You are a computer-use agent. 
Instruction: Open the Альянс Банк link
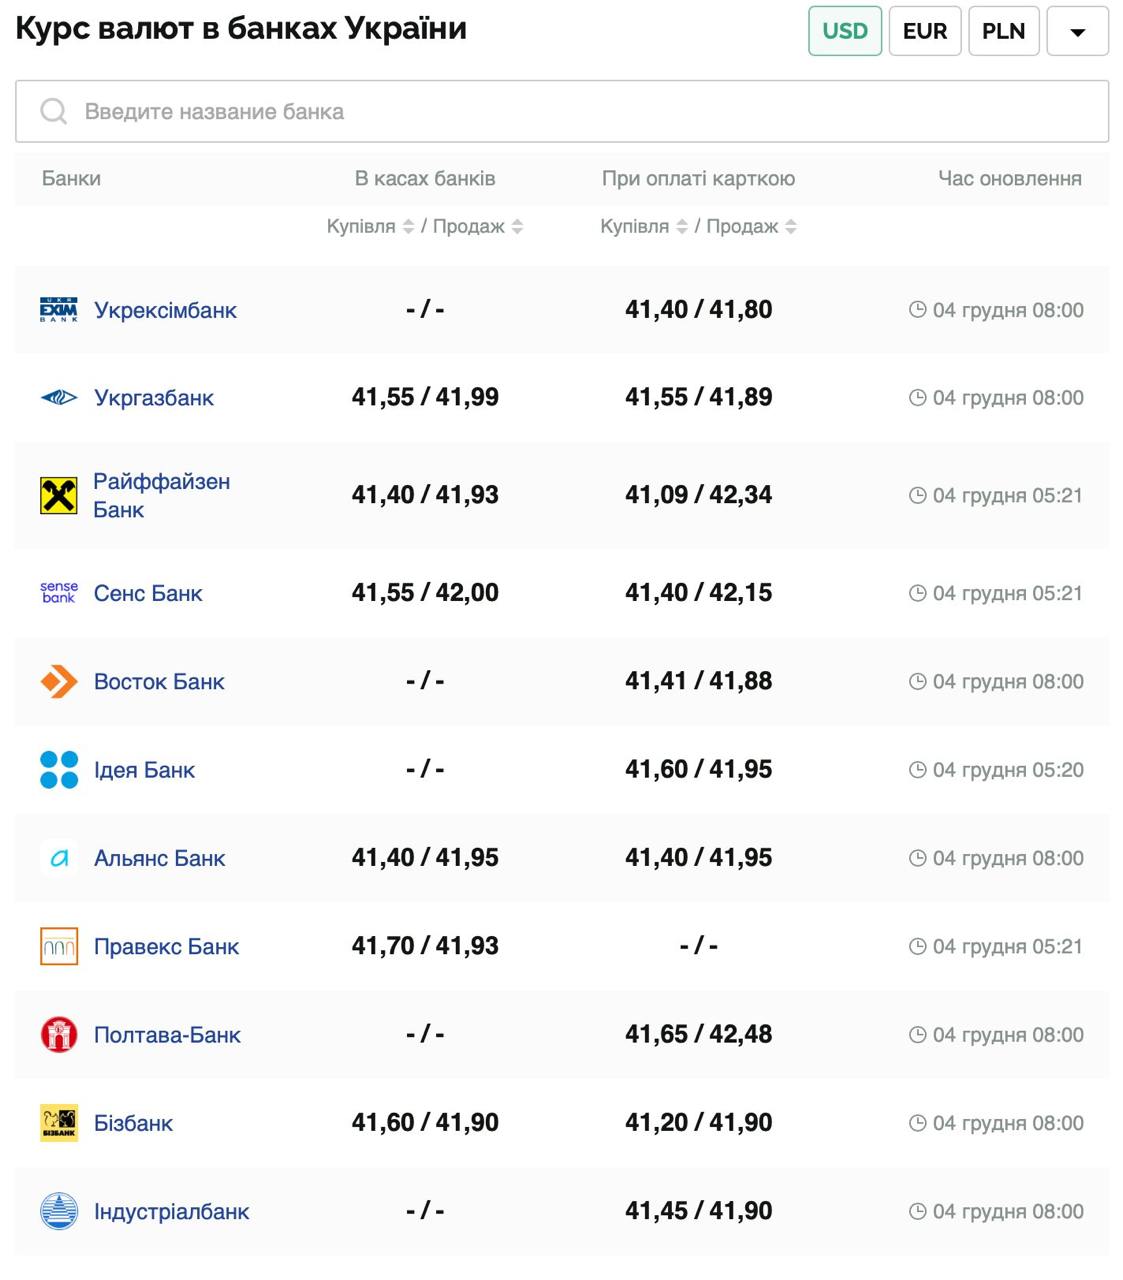[x=159, y=858]
